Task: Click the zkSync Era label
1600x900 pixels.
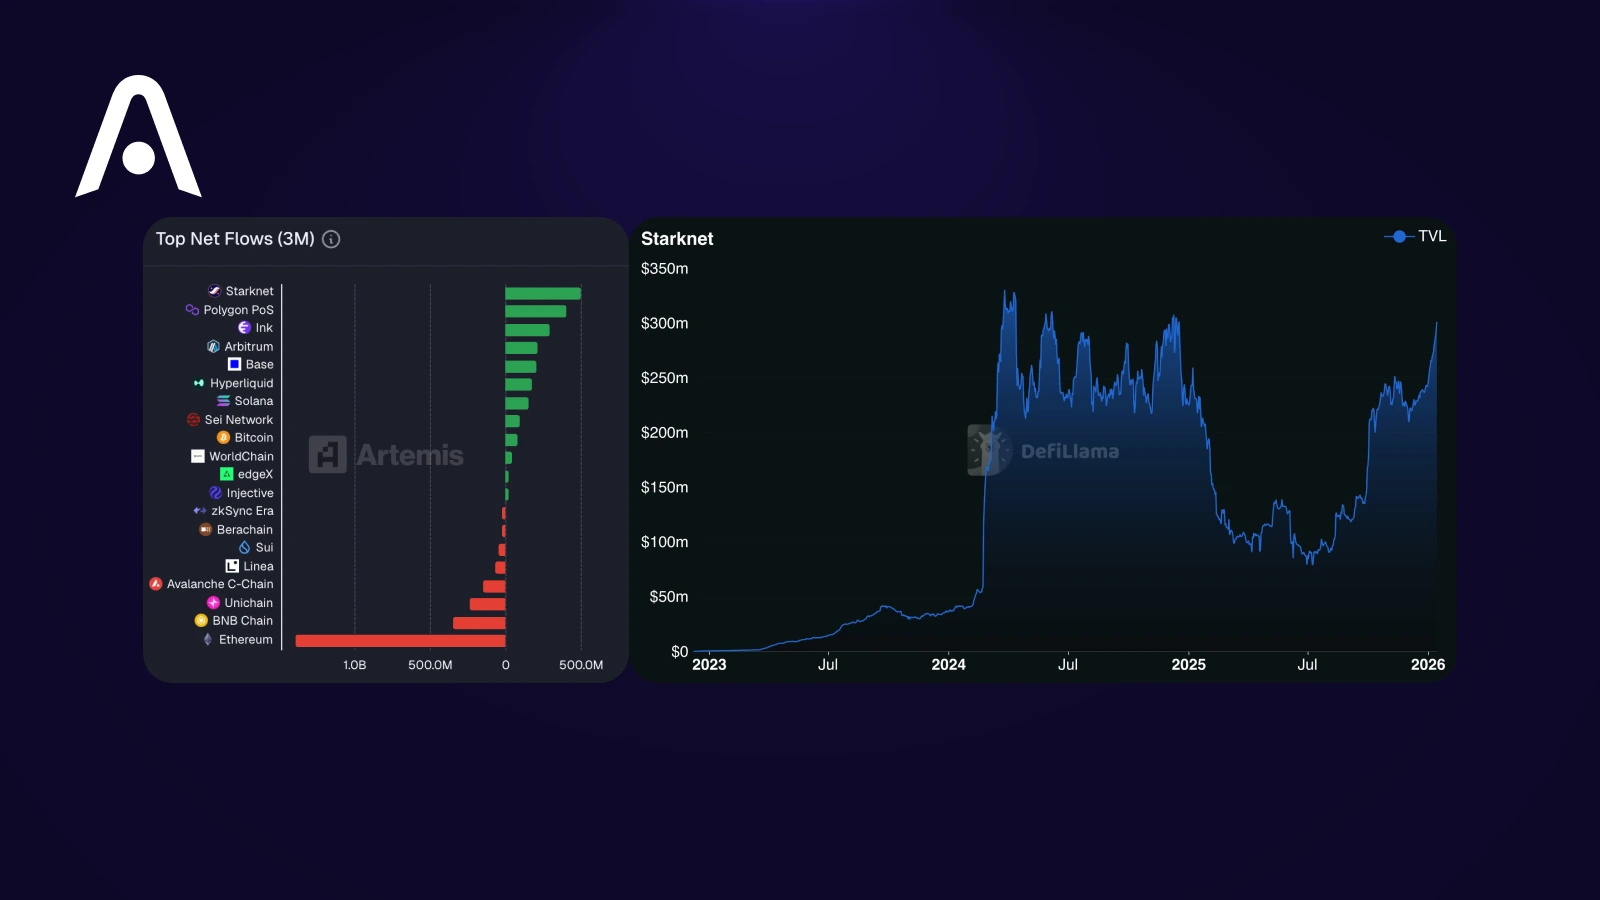Action: click(x=242, y=511)
